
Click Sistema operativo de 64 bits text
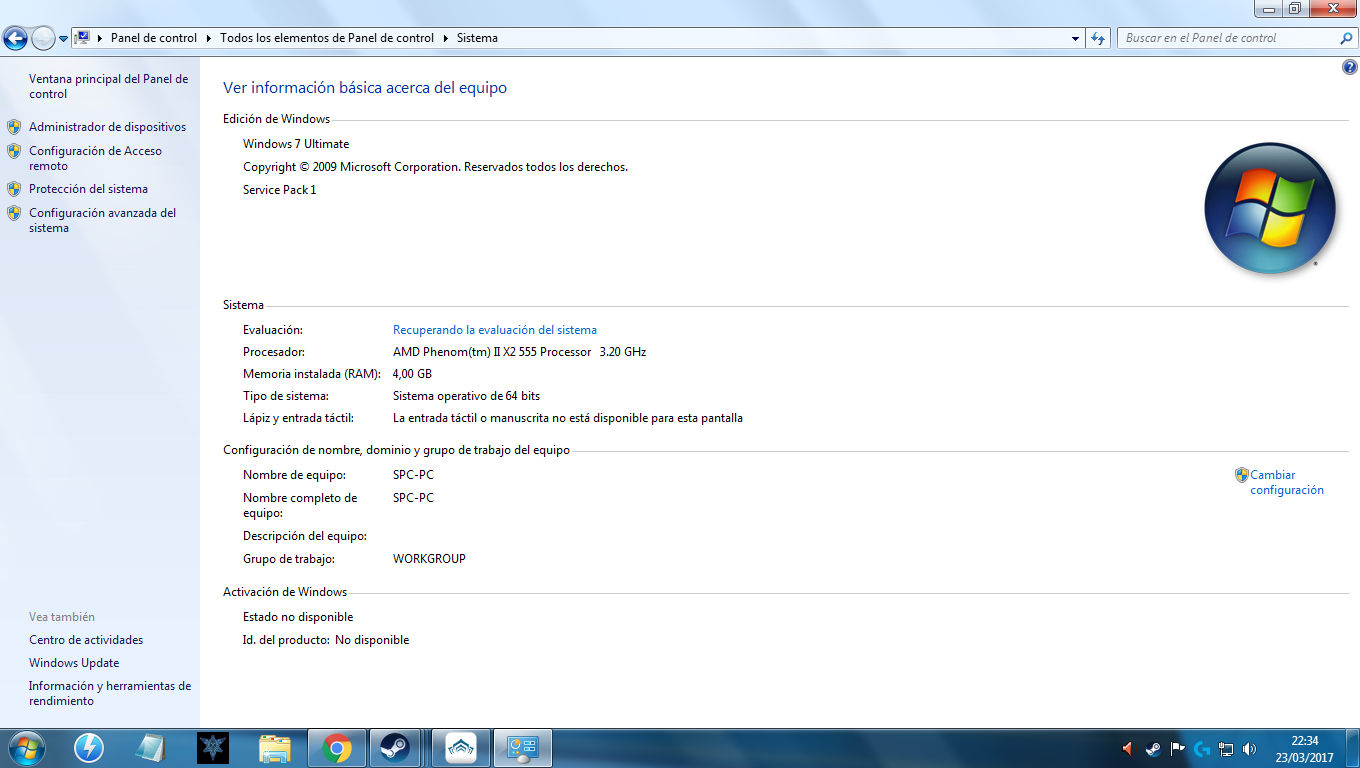pyautogui.click(x=466, y=396)
